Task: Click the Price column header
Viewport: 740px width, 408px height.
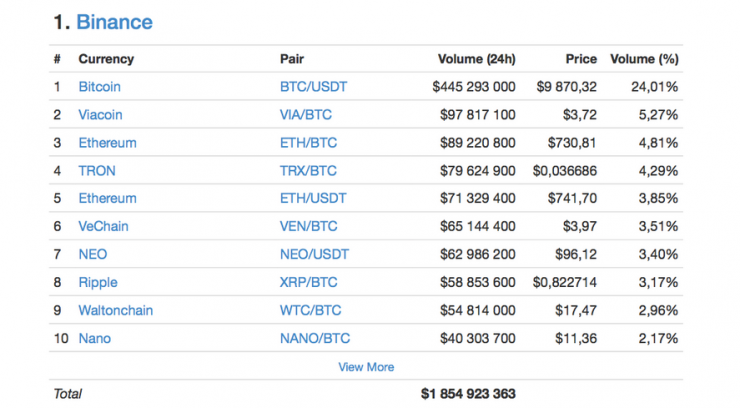Action: pyautogui.click(x=581, y=59)
